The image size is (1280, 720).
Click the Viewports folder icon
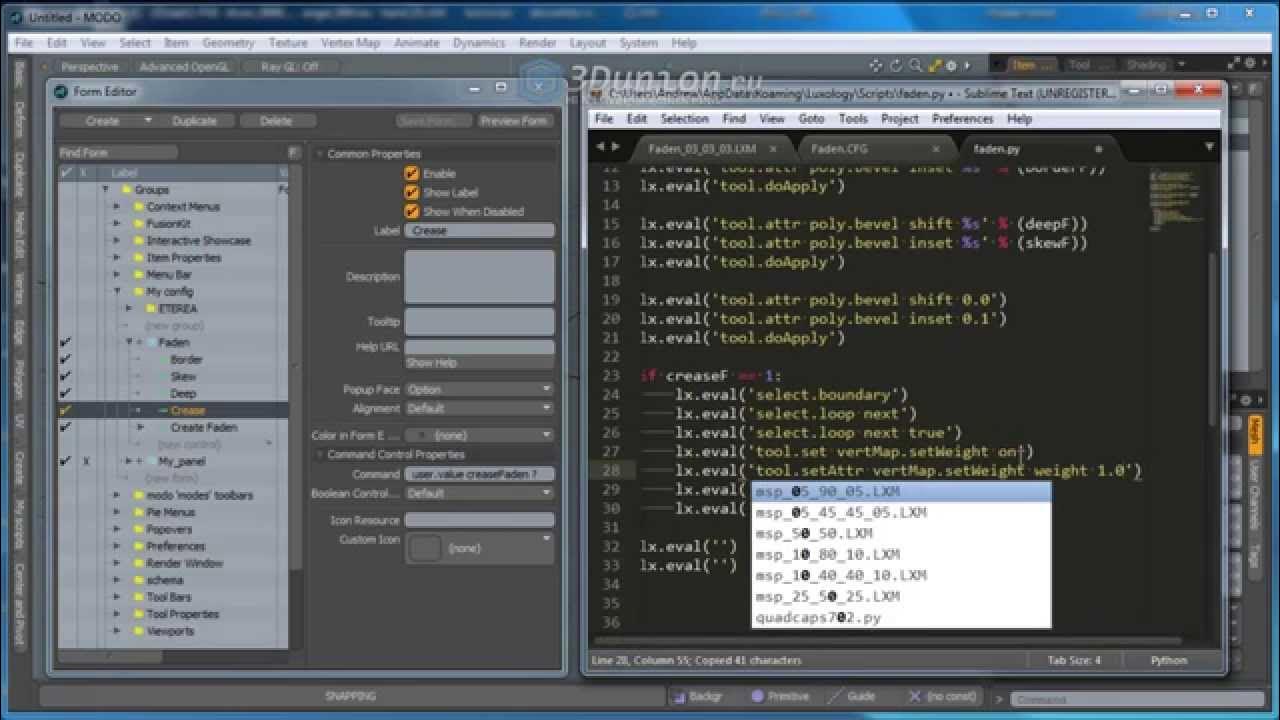coord(139,631)
